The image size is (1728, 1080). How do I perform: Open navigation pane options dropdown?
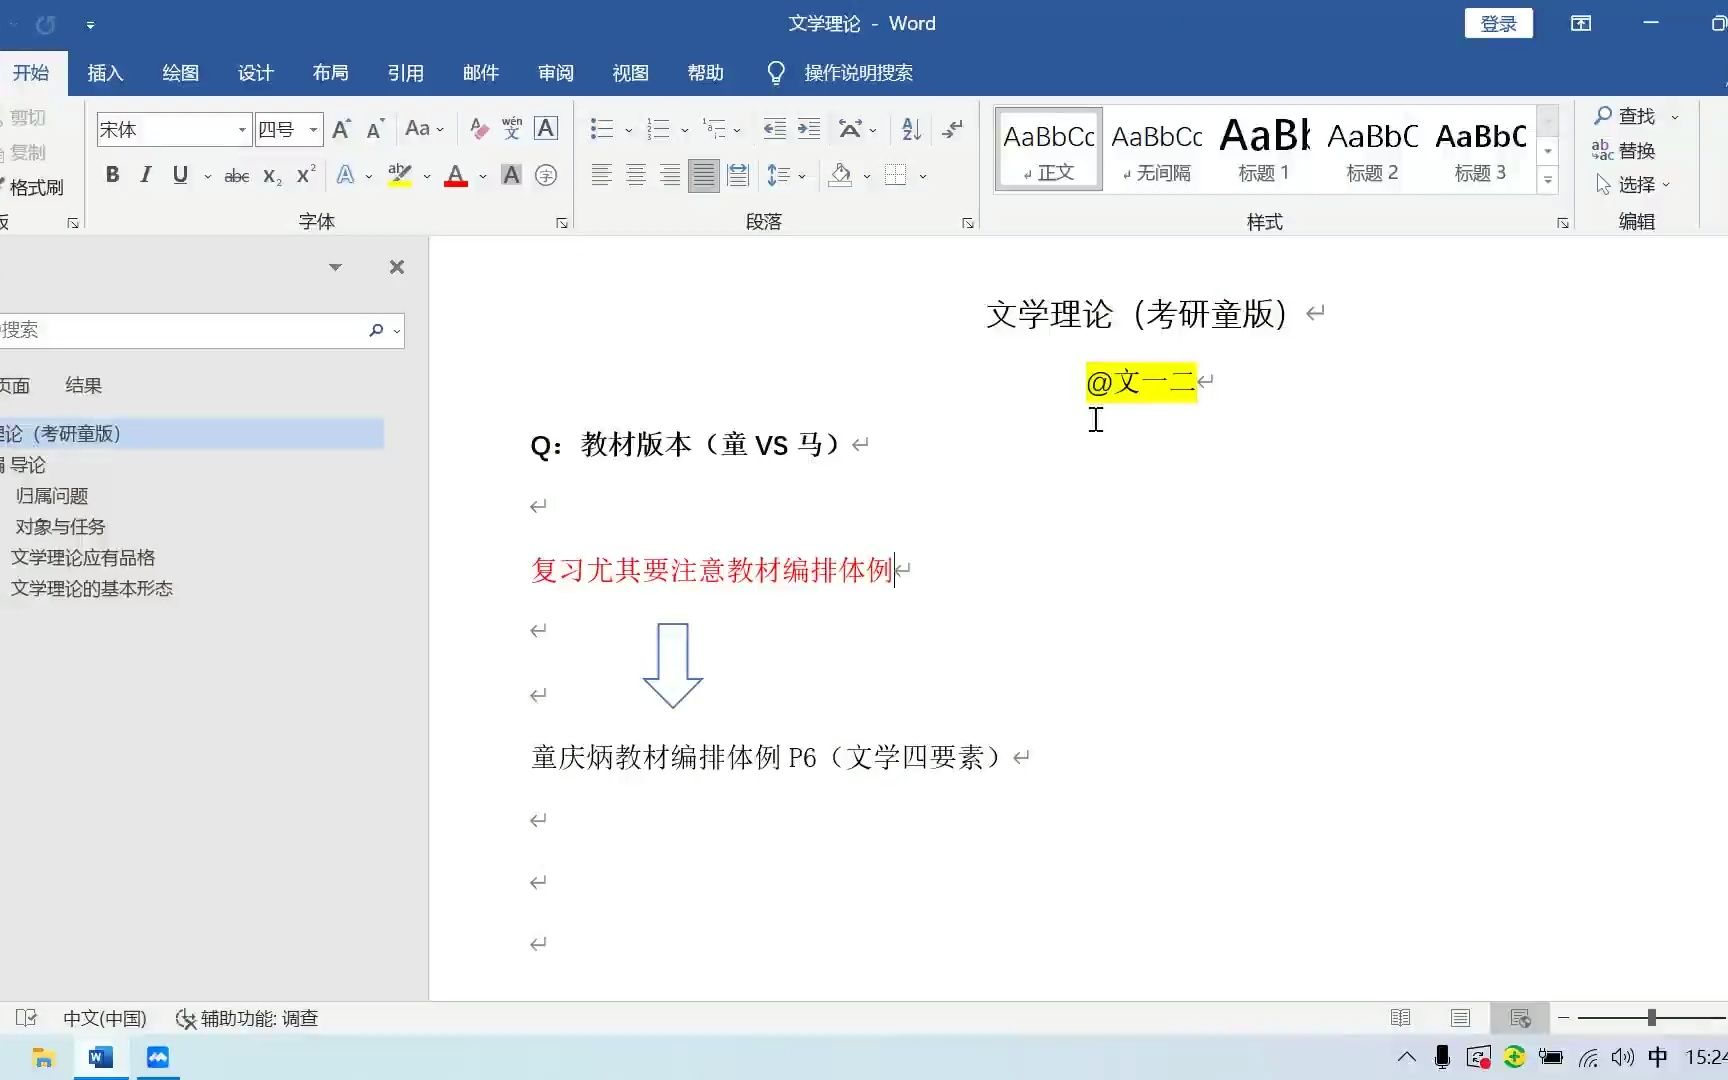[x=335, y=267]
